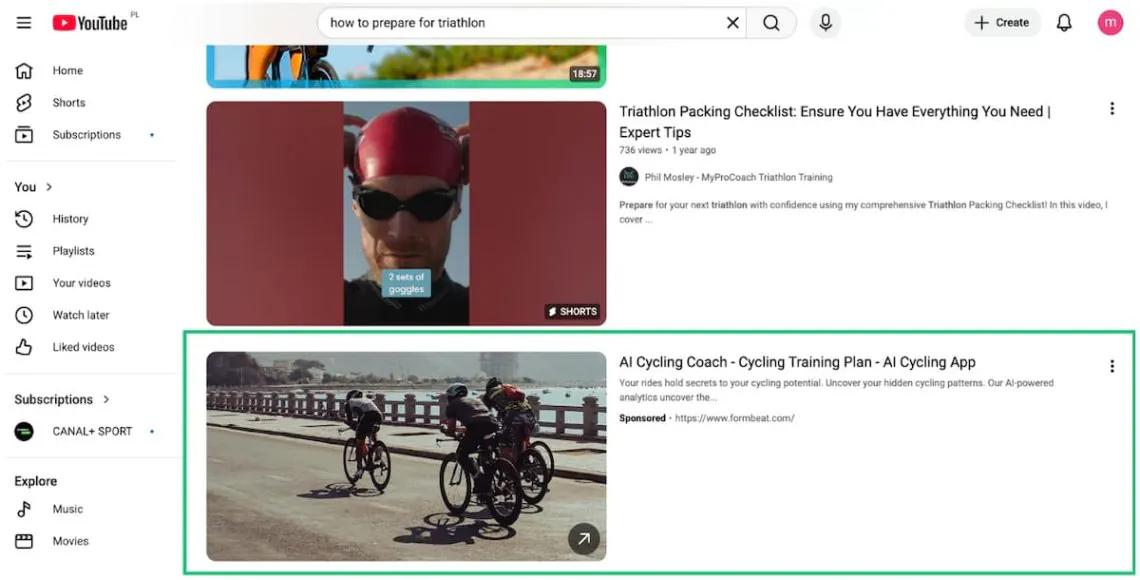Viewport: 1140px width, 580px height.
Task: Open the Music section under Explore
Action: click(67, 508)
